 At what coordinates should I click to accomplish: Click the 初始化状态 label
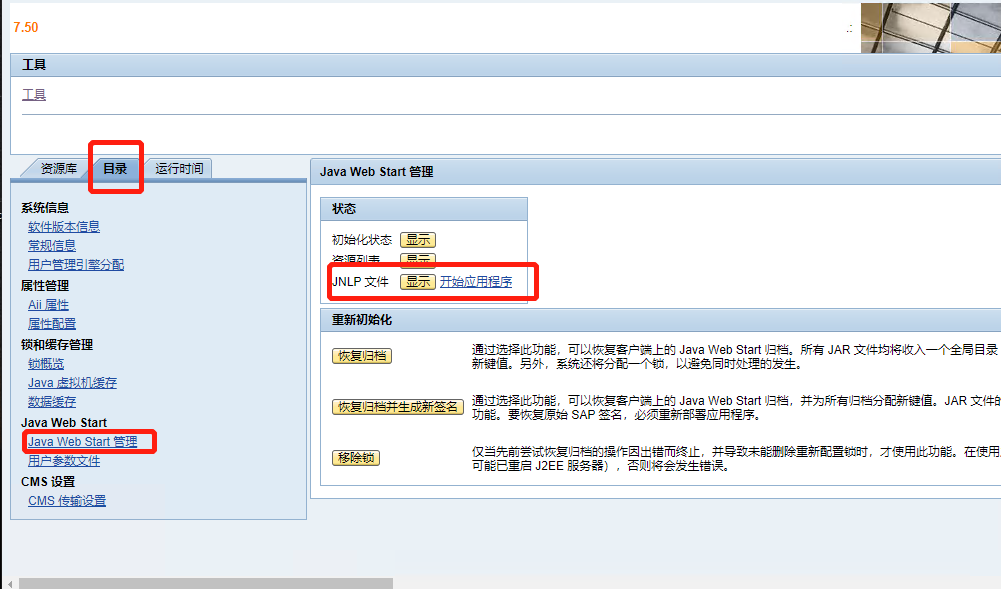pyautogui.click(x=362, y=240)
